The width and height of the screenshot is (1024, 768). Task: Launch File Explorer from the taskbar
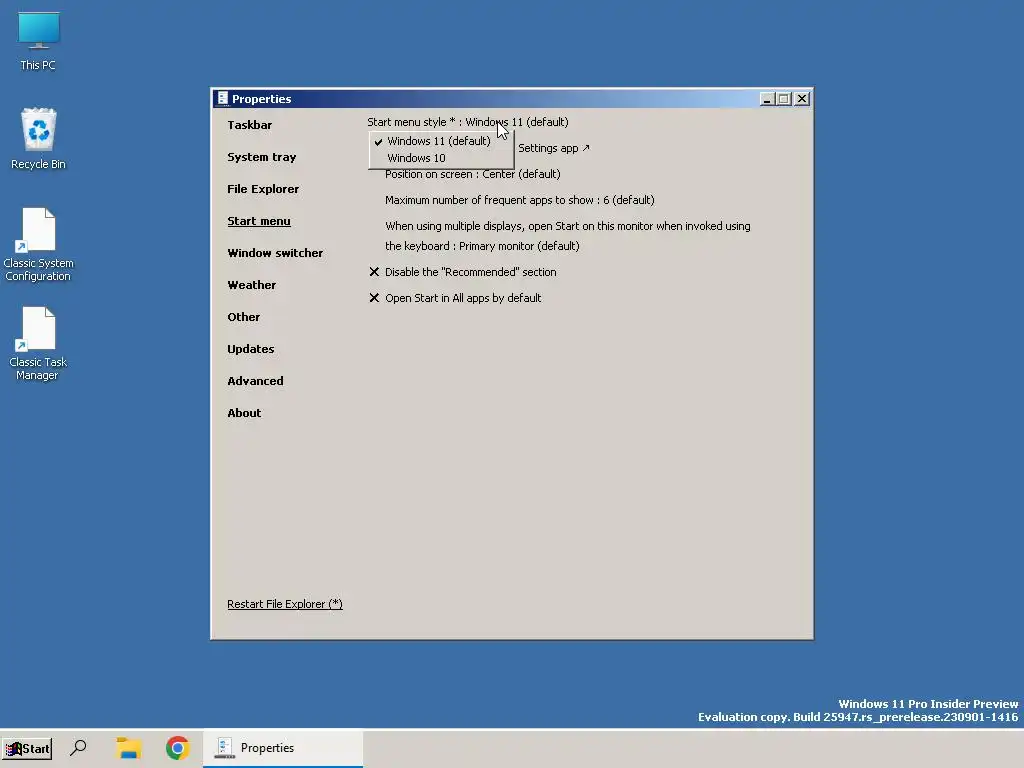coord(129,748)
